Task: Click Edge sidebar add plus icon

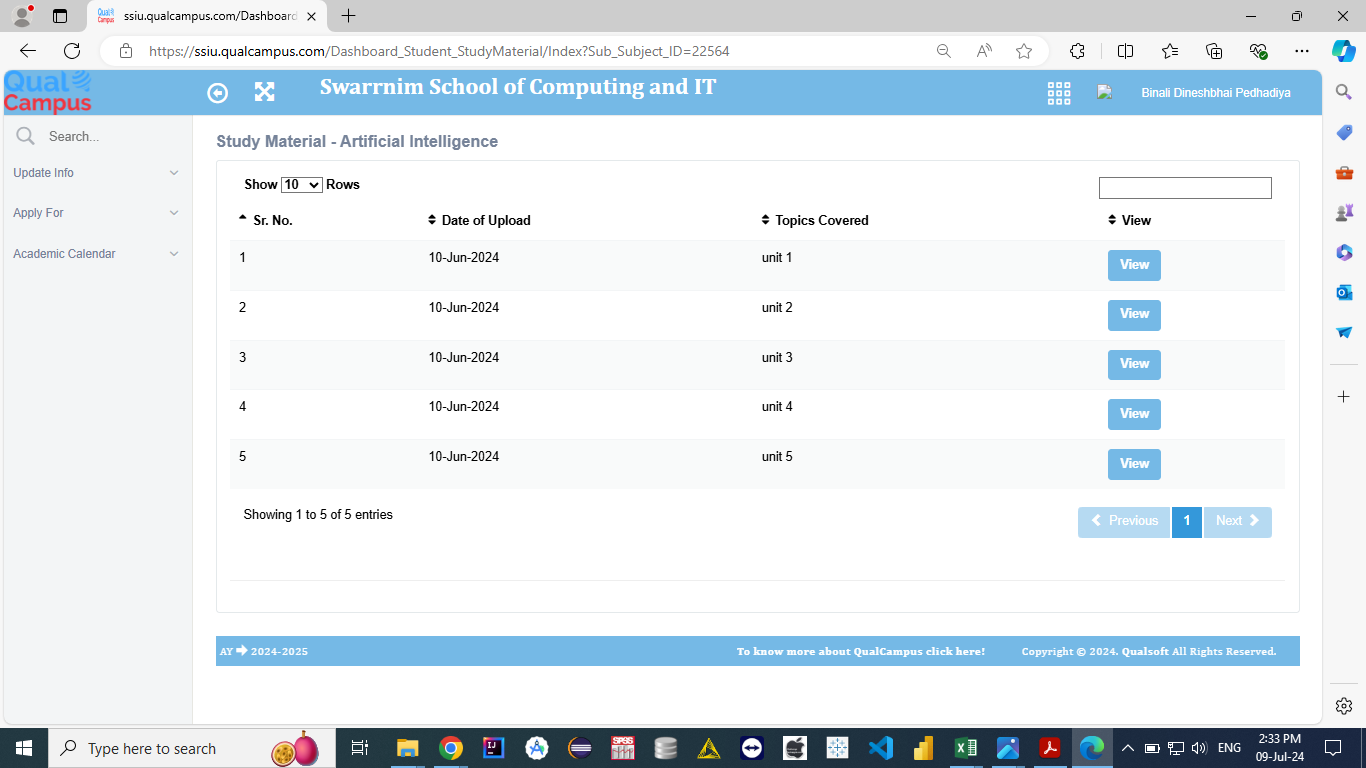Action: [x=1344, y=397]
